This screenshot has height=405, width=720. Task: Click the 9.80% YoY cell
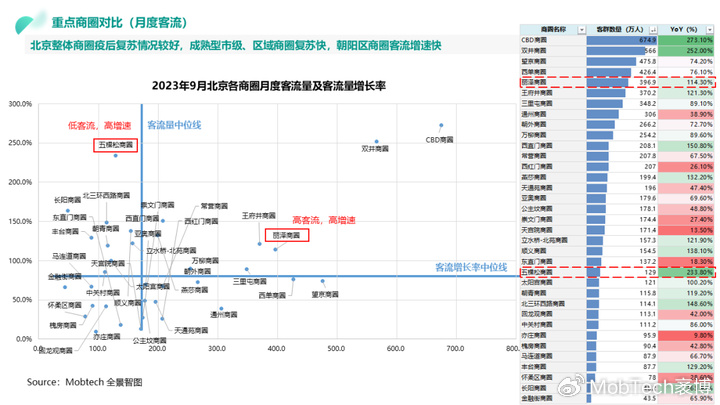686,335
